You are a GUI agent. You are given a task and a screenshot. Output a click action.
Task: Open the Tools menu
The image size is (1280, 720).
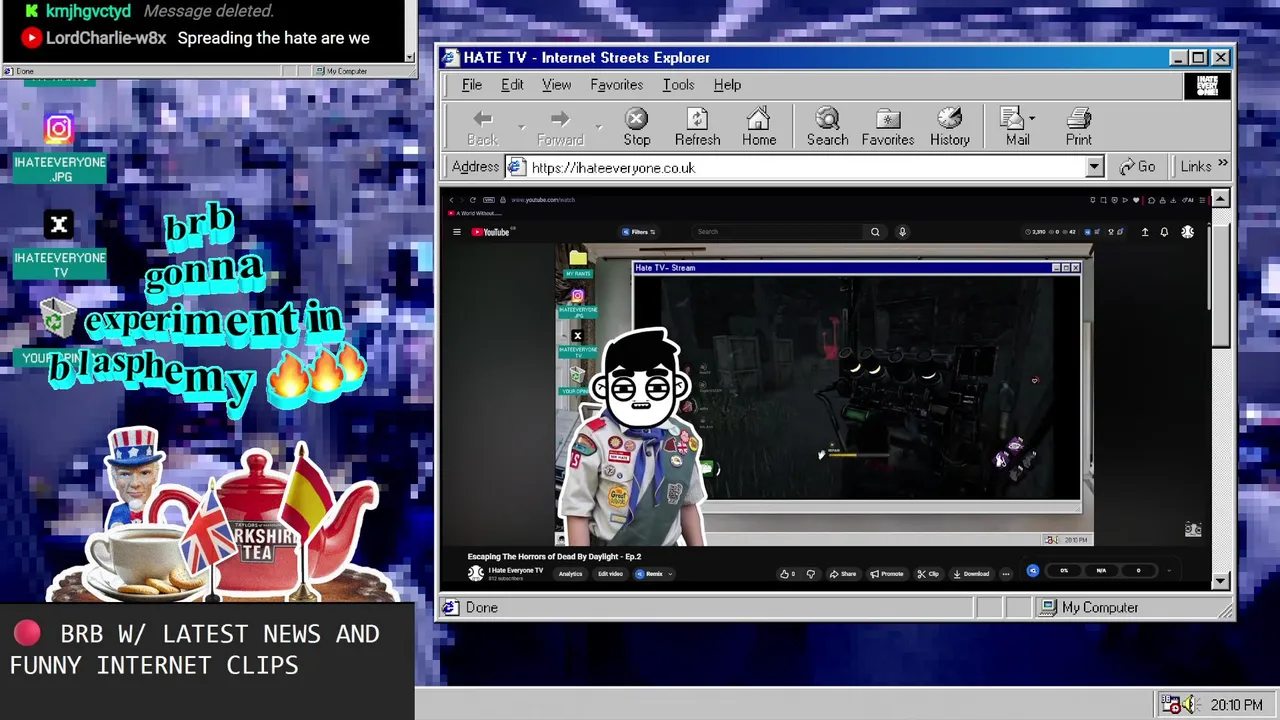pos(678,85)
